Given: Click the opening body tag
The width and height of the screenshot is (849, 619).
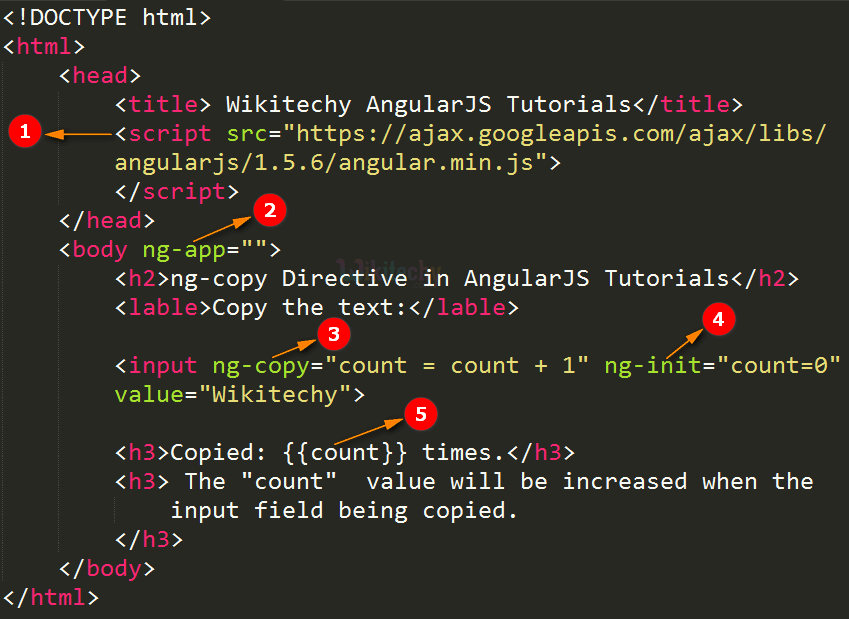Looking at the screenshot, I should 170,250.
